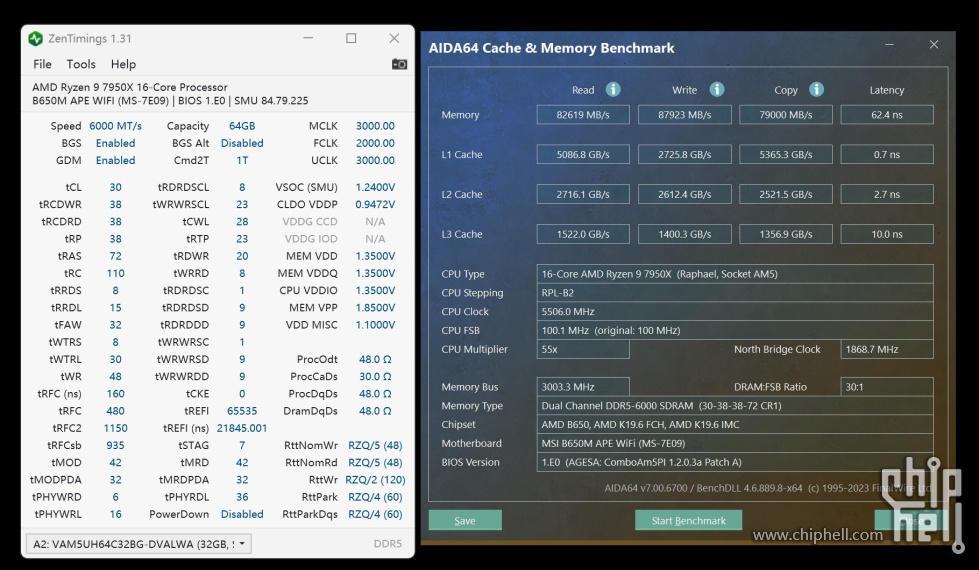Viewport: 979px width, 570px height.
Task: Click the tREFI (ns) value 21845.001
Action: (242, 428)
